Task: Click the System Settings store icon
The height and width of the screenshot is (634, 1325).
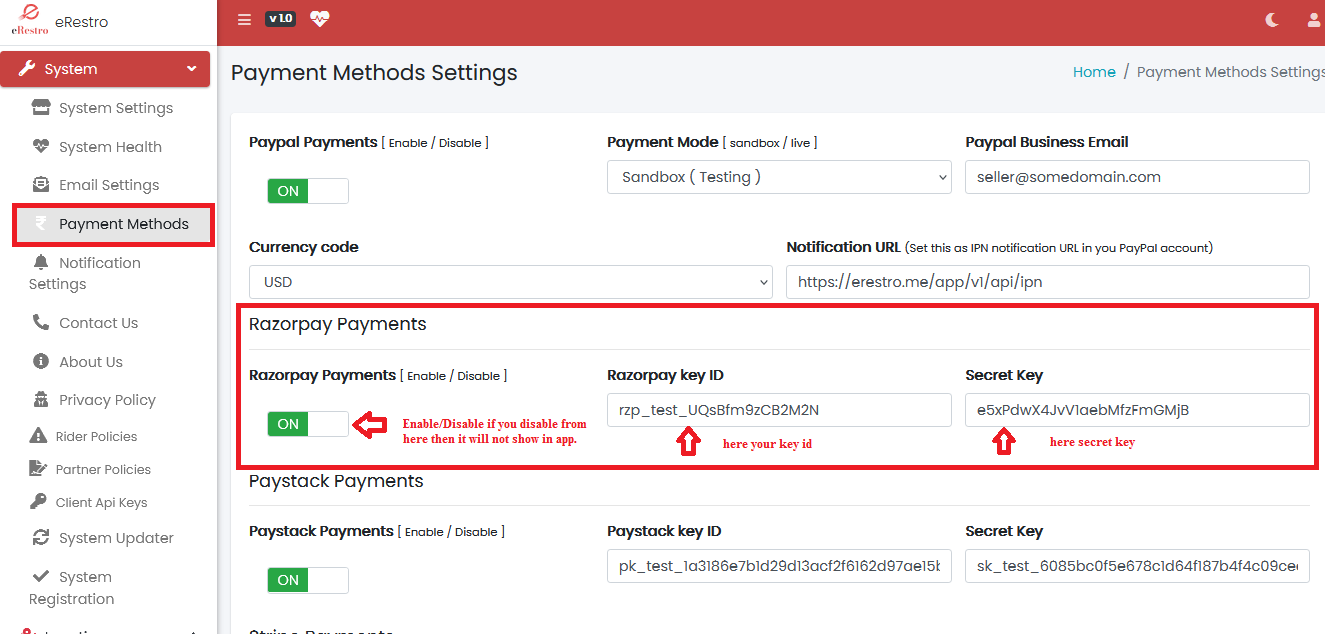Action: pos(41,108)
